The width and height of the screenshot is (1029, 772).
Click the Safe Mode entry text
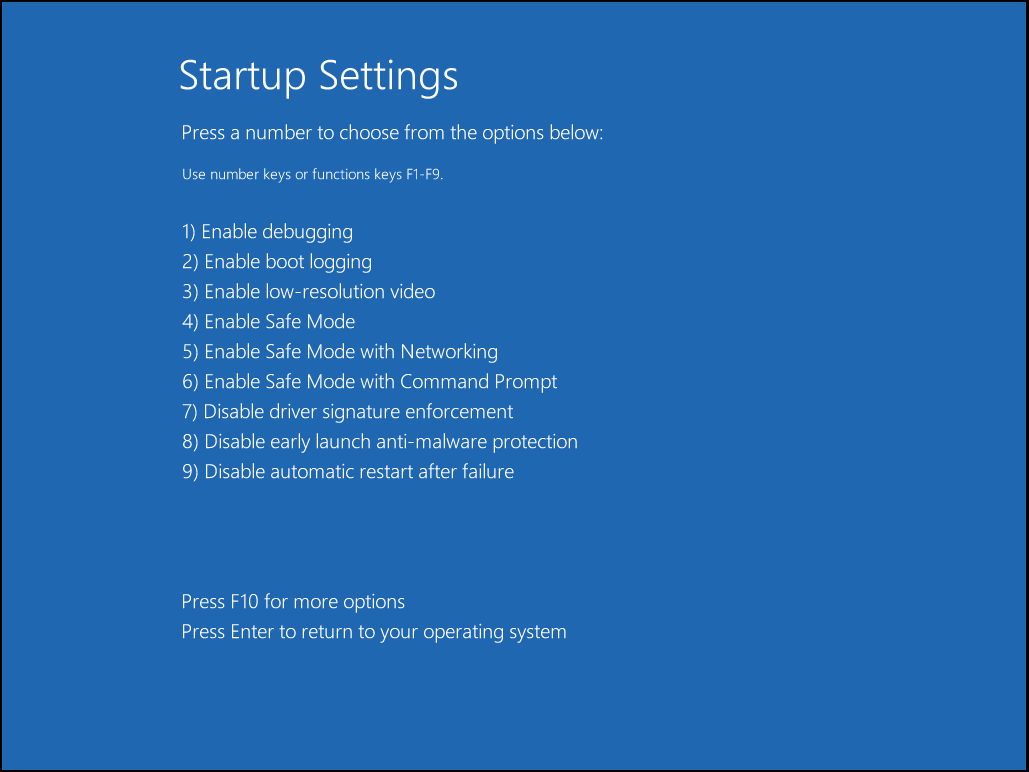280,321
